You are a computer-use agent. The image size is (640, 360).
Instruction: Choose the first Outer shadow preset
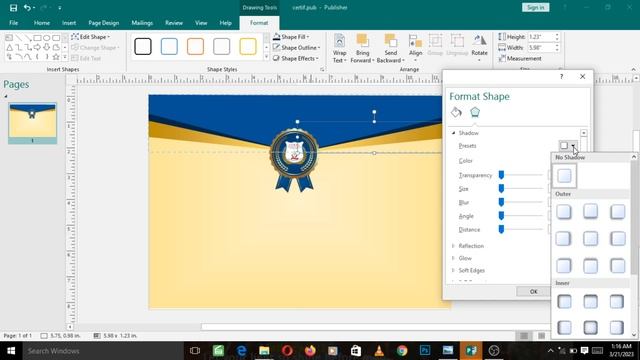(x=564, y=212)
